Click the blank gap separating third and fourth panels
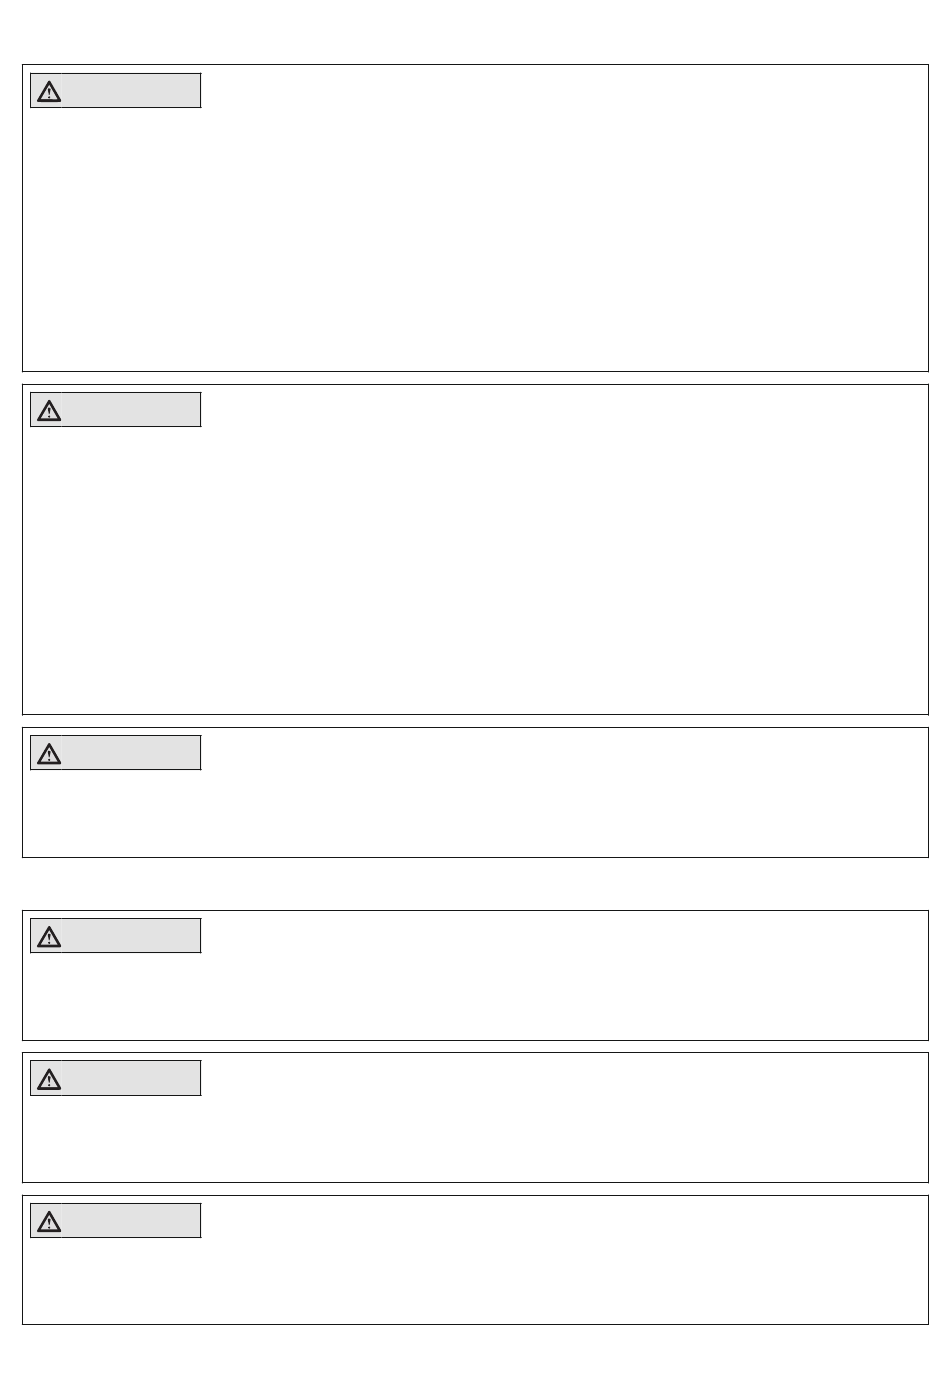 click(x=475, y=884)
